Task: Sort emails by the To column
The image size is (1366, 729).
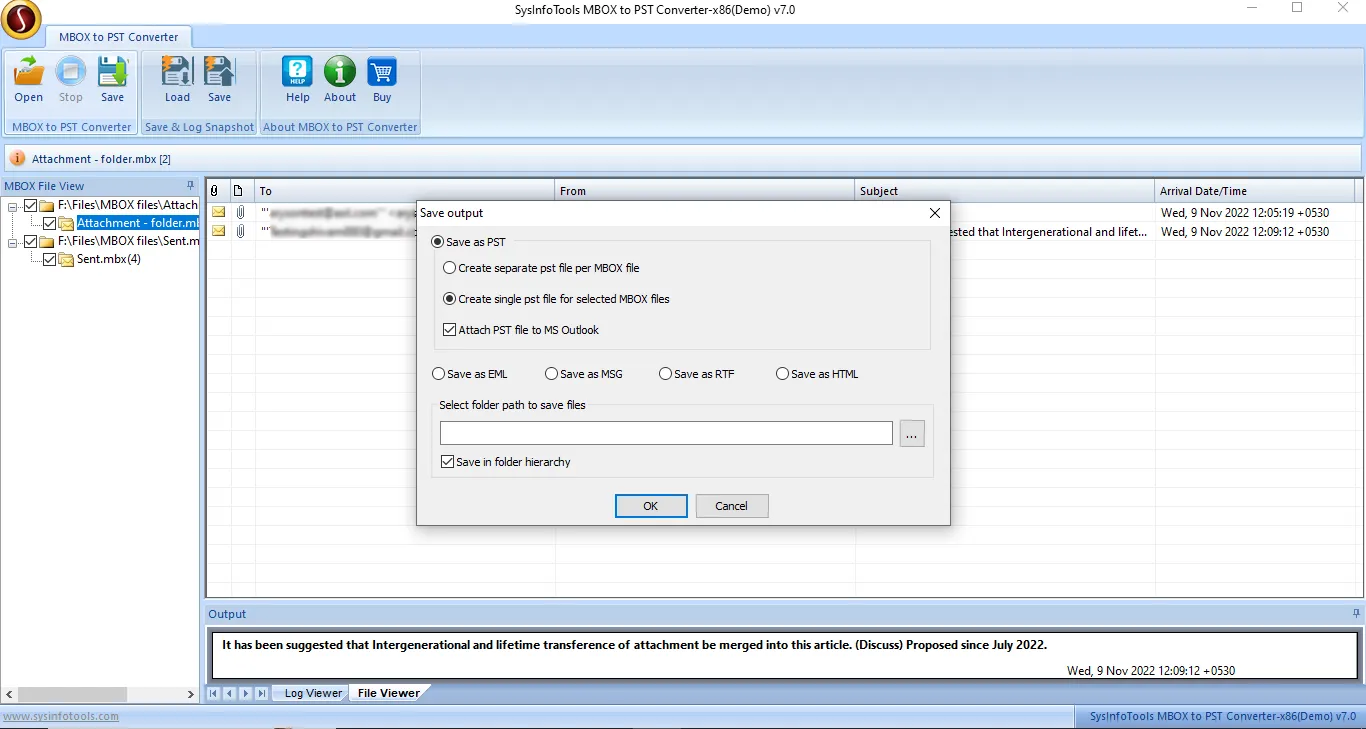Action: point(405,191)
